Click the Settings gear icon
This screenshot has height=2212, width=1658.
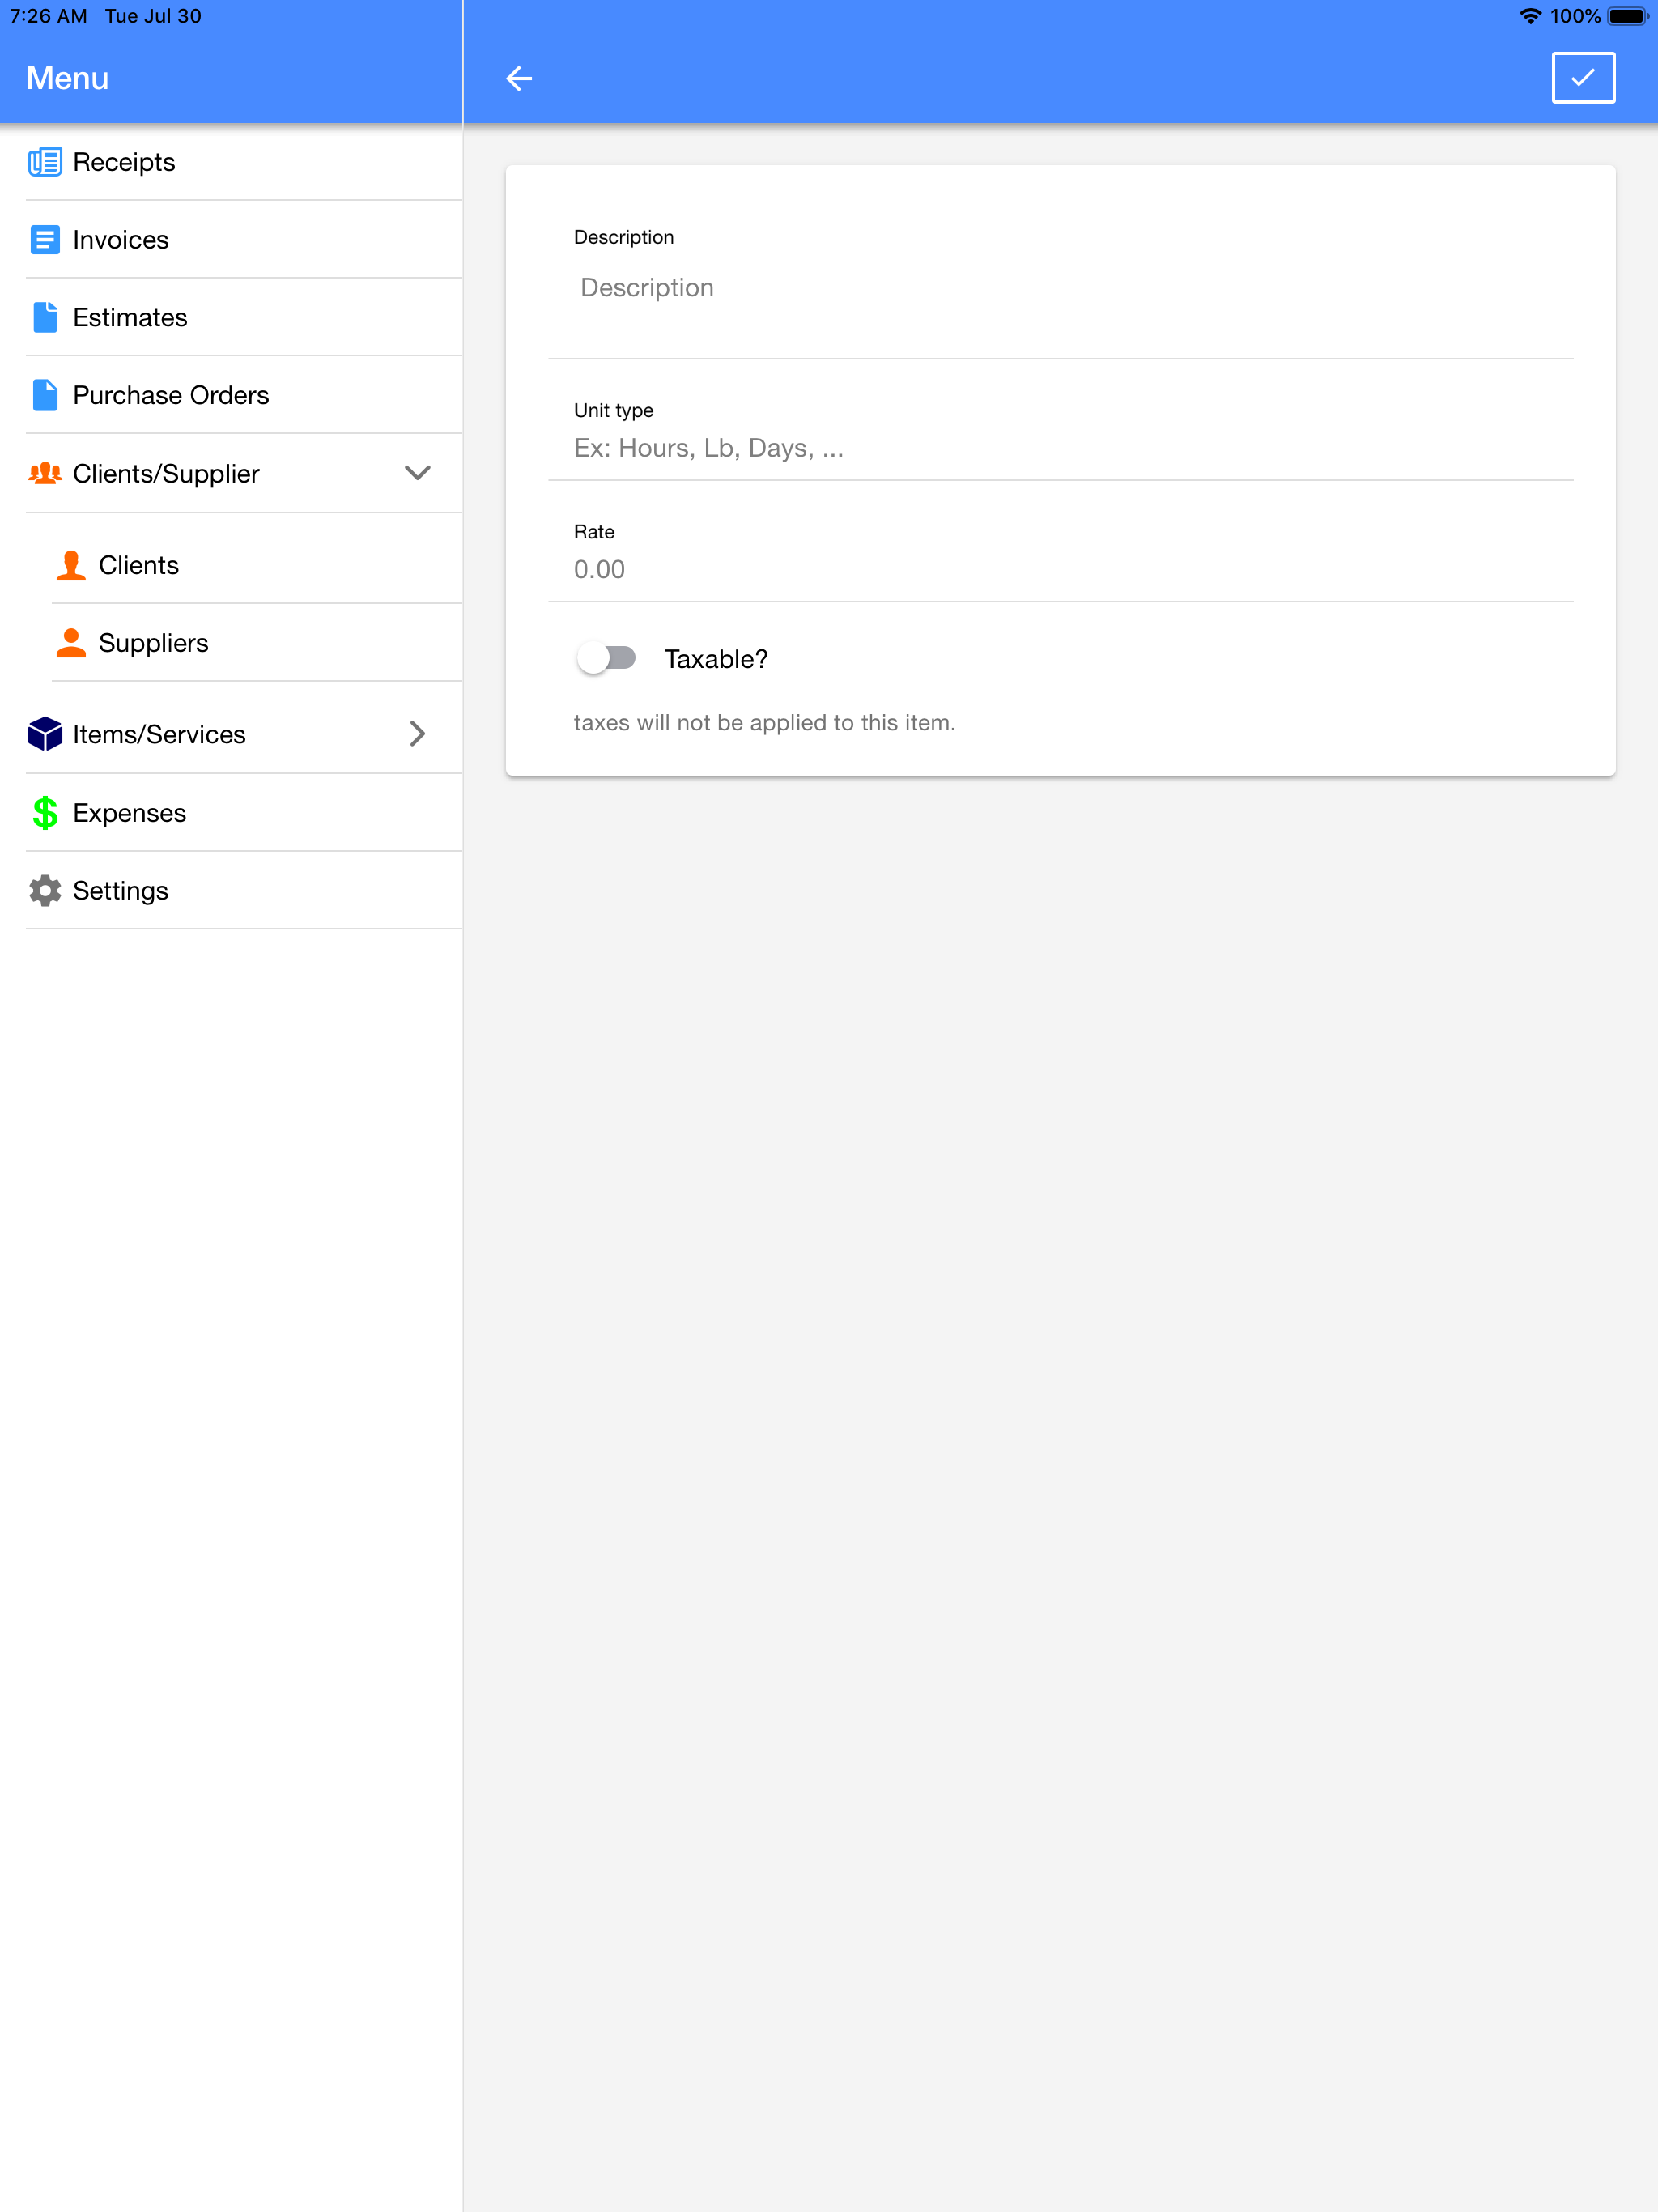pos(45,890)
